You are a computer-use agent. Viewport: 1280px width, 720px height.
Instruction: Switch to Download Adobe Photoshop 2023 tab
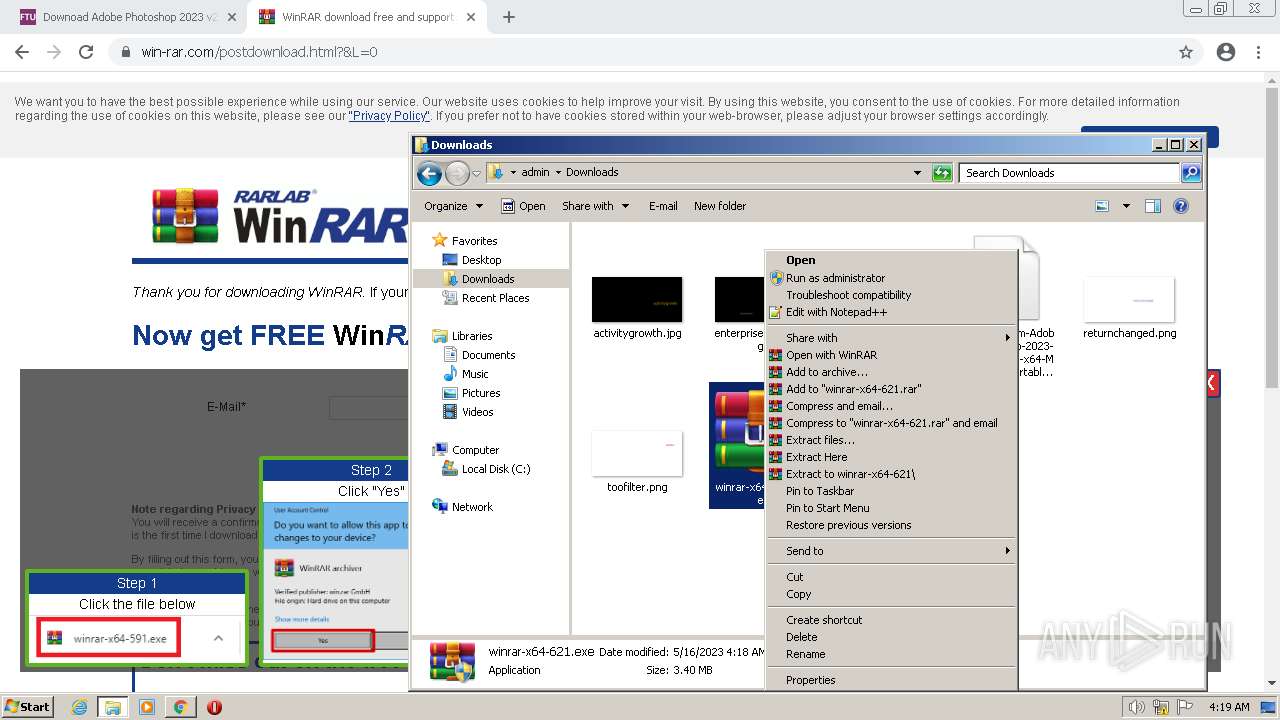pos(128,17)
